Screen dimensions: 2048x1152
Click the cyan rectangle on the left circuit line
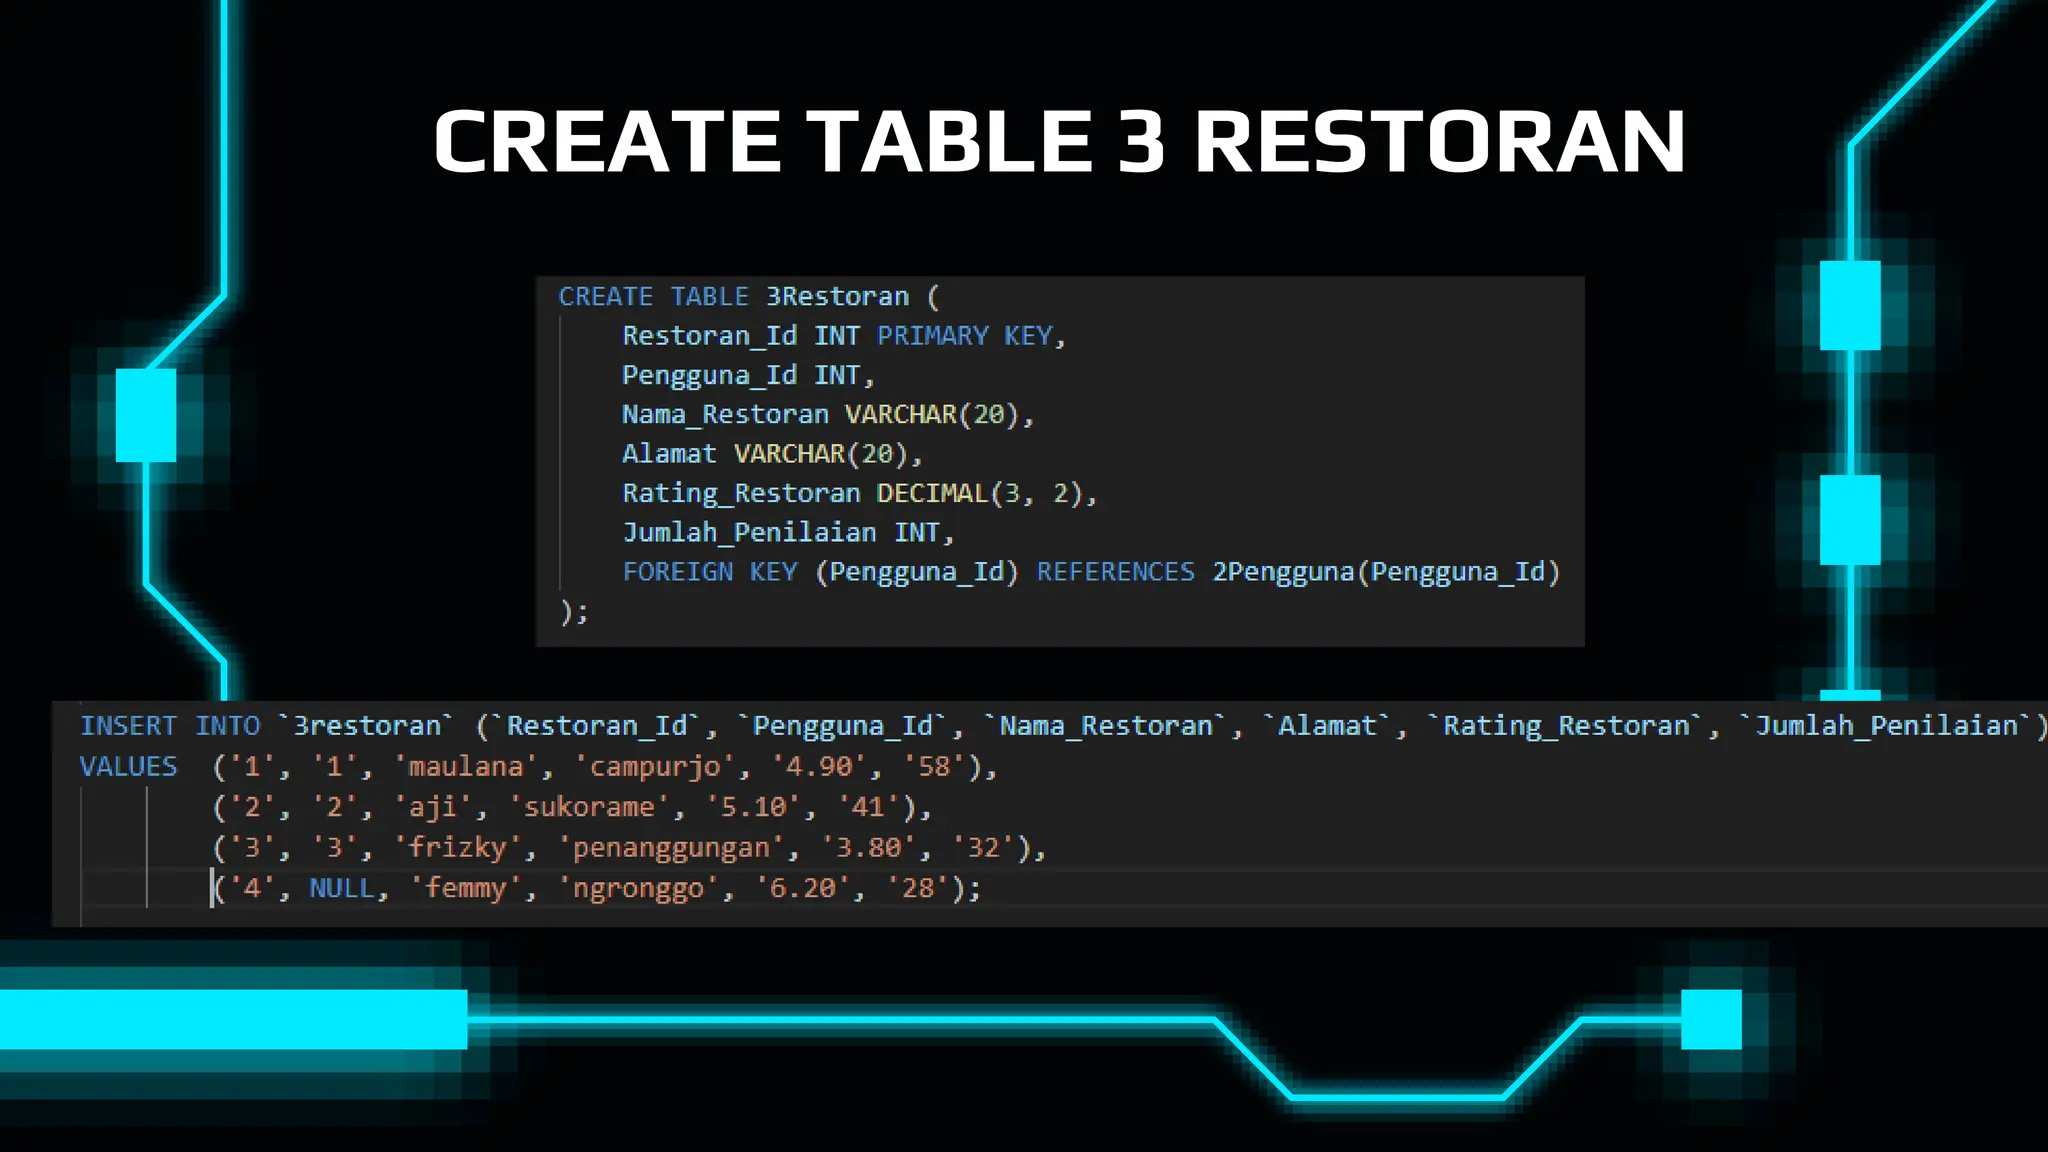pyautogui.click(x=146, y=415)
